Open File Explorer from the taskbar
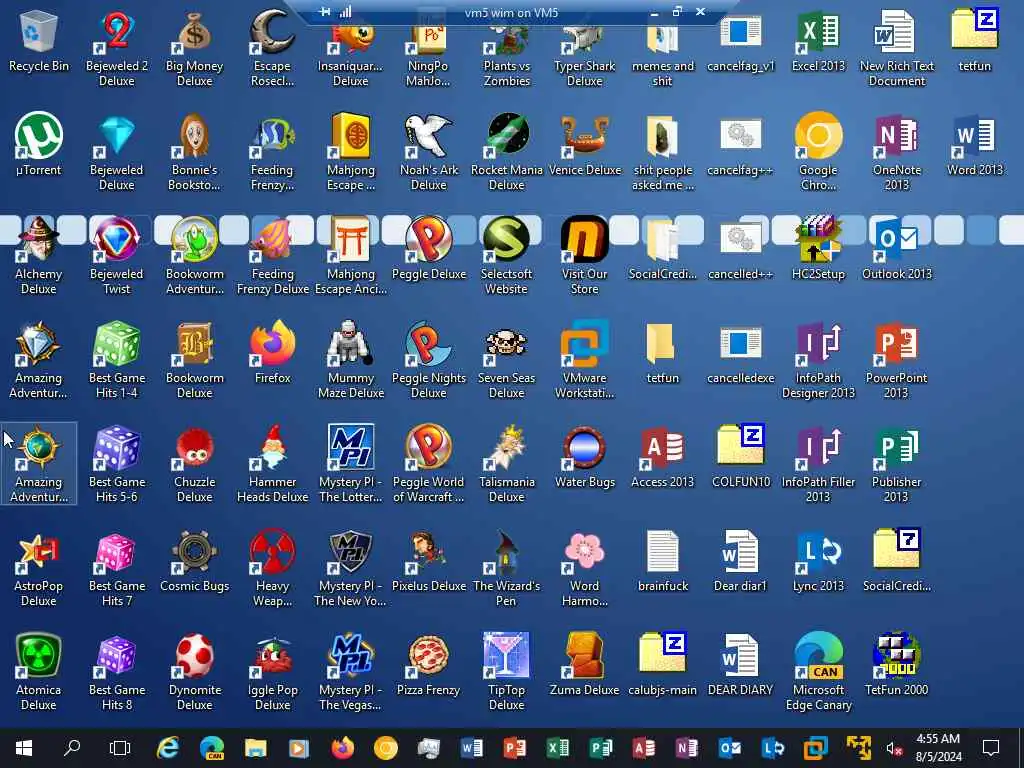Image resolution: width=1024 pixels, height=768 pixels. coord(255,748)
